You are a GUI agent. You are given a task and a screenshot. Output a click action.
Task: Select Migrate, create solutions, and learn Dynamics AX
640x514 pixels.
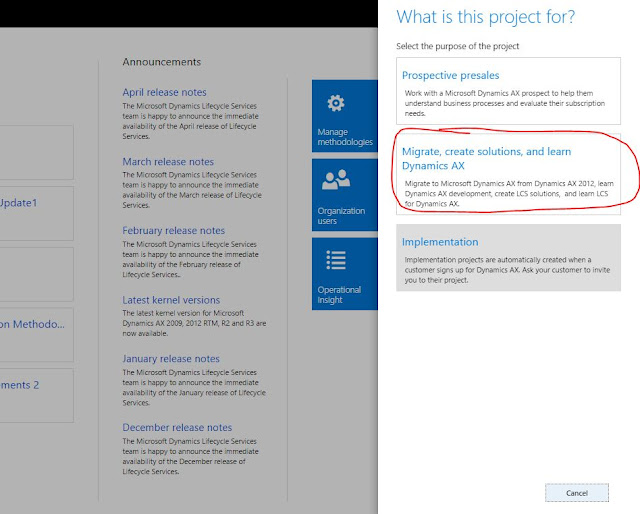click(x=508, y=174)
